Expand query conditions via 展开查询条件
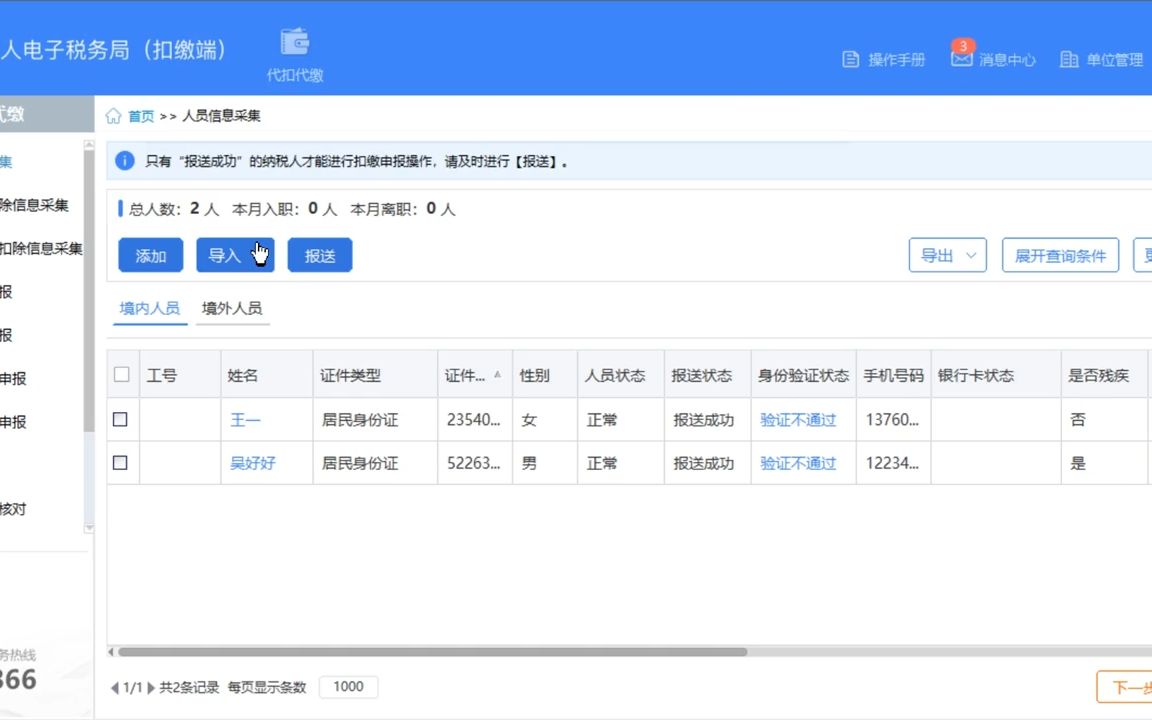 pyautogui.click(x=1060, y=255)
